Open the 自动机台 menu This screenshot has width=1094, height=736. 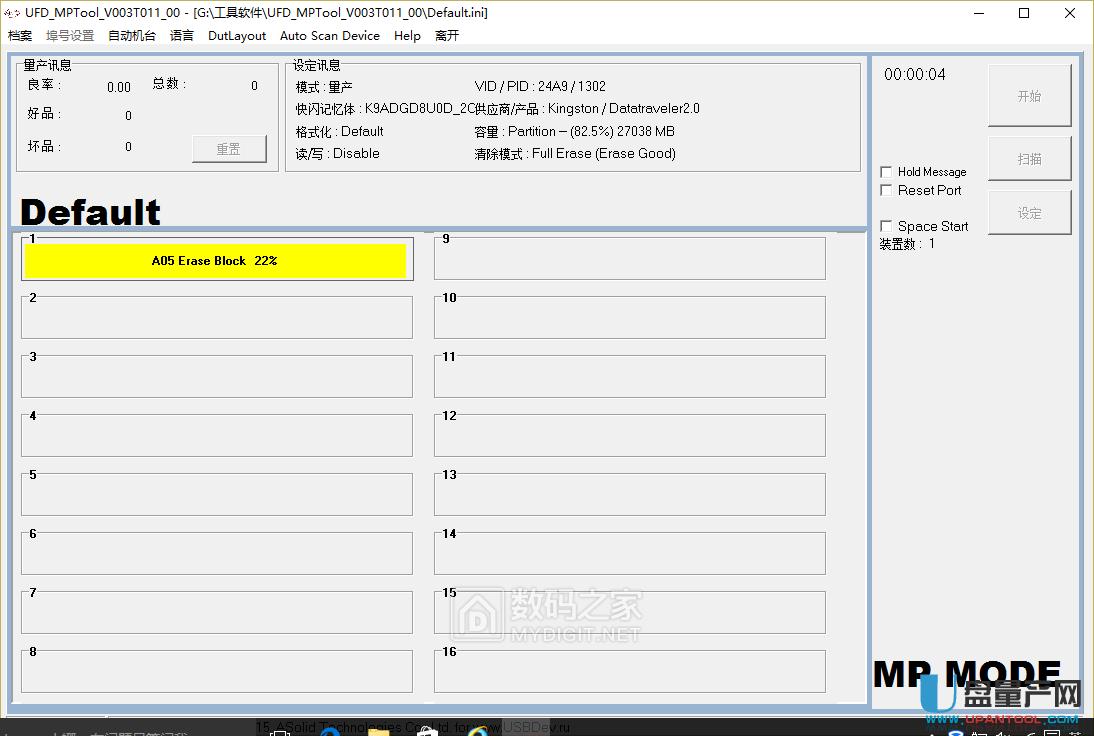(x=131, y=35)
